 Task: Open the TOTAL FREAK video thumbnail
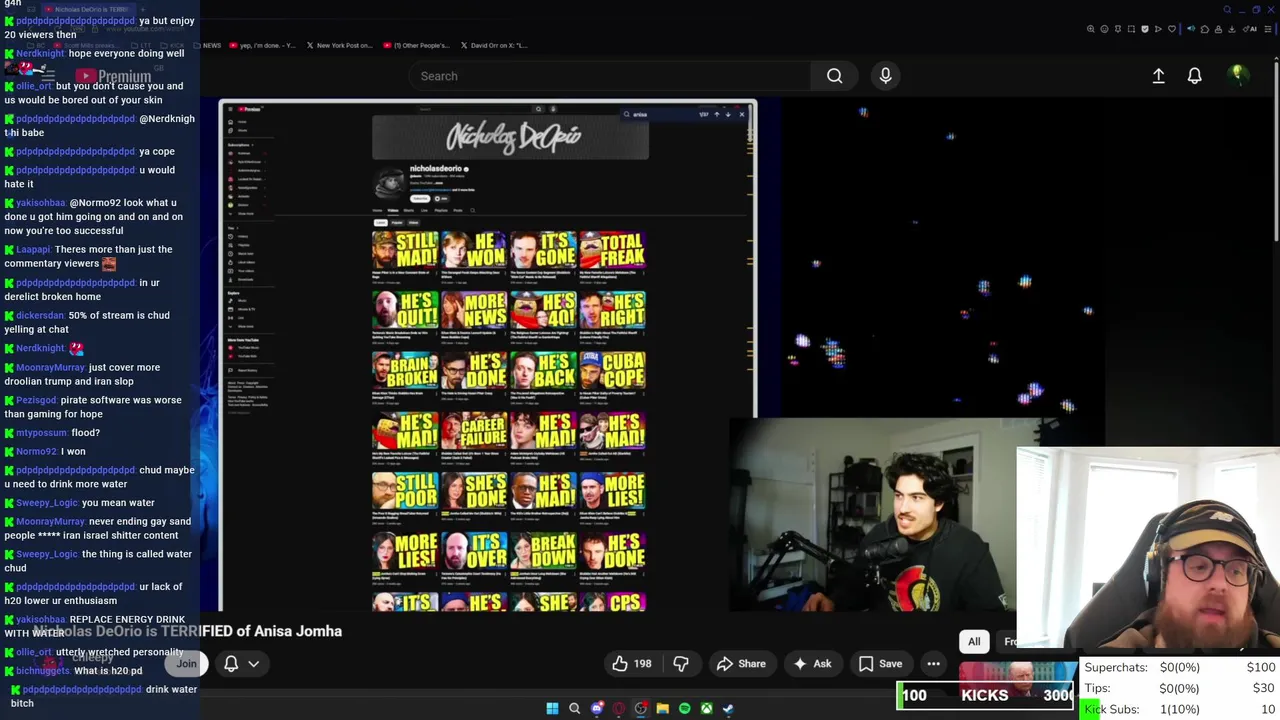click(x=612, y=250)
